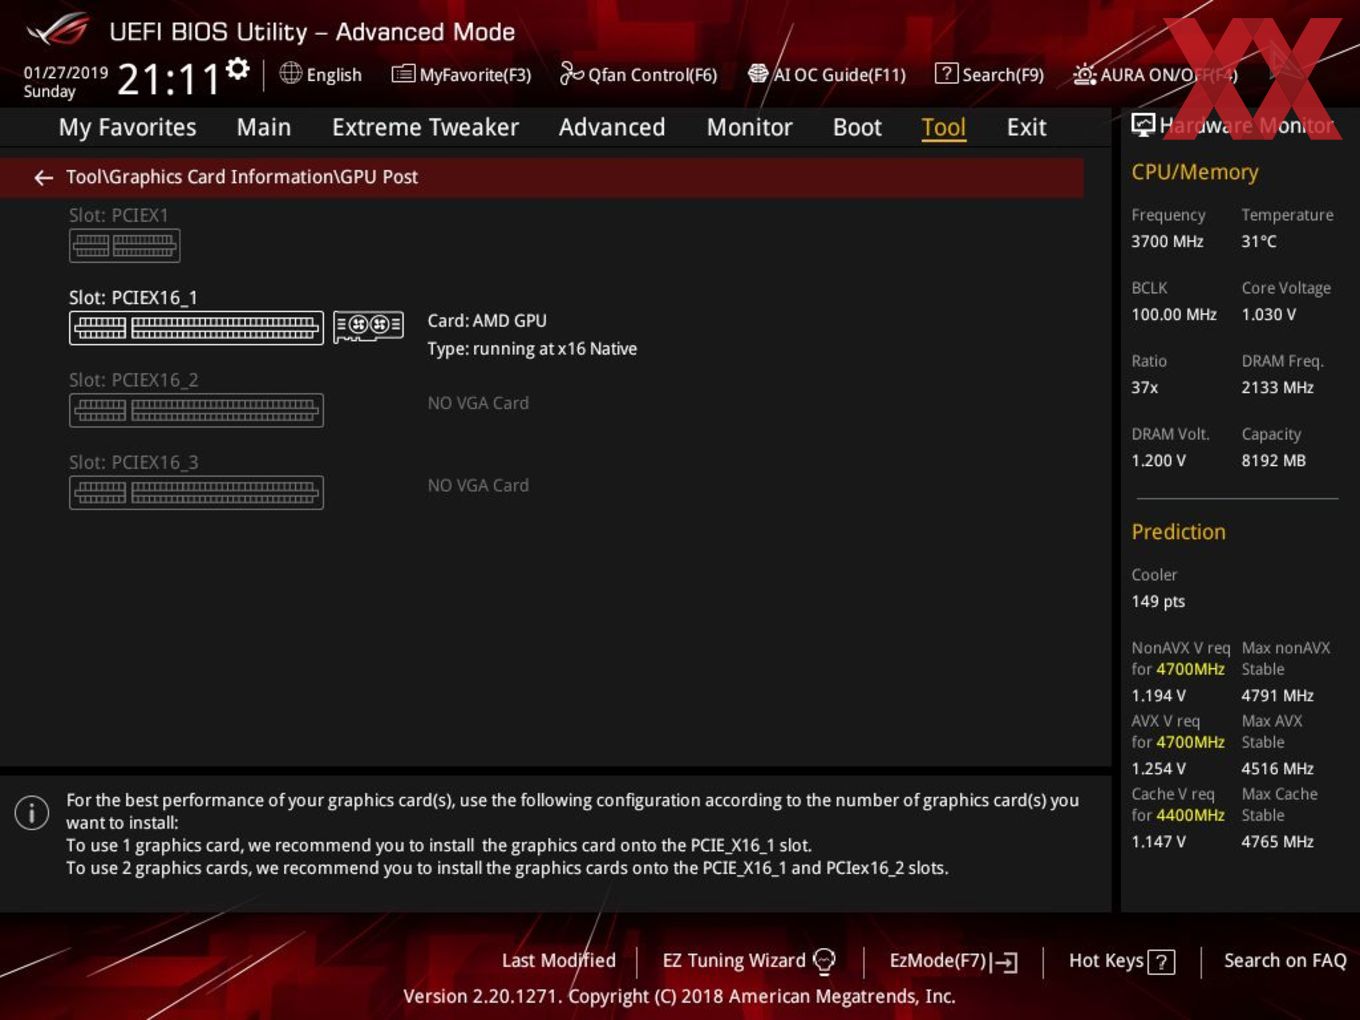Start the EZ Tuning Wizard

748,960
